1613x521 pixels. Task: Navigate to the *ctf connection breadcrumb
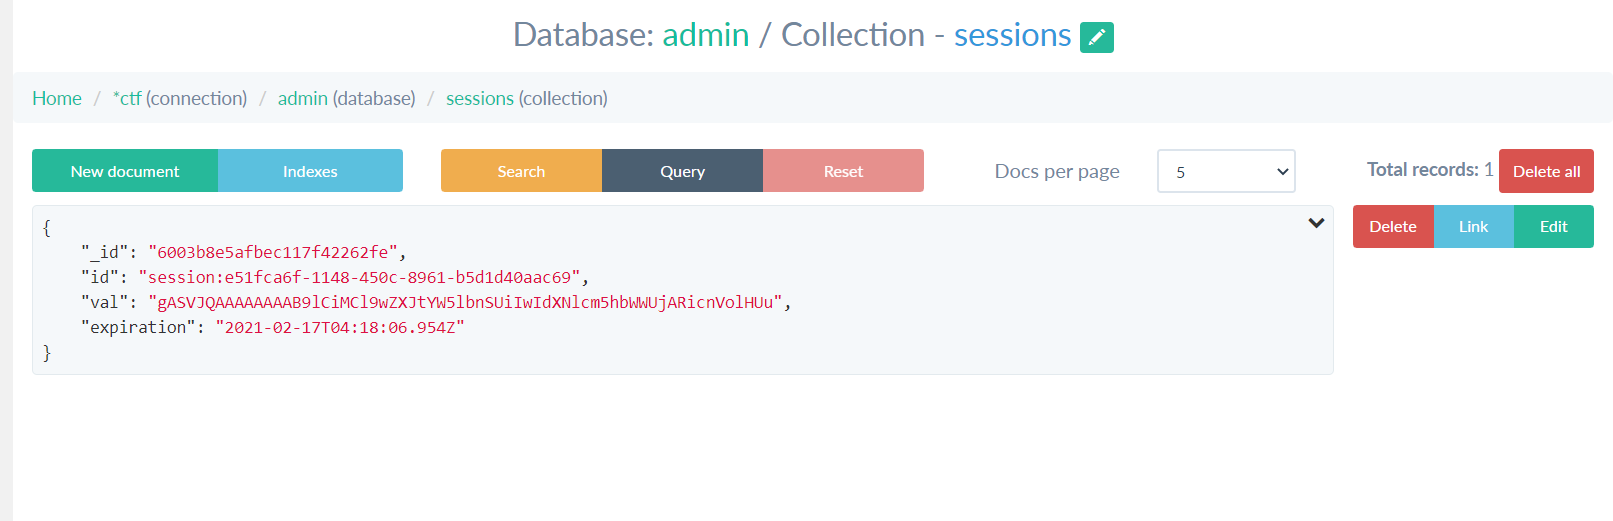[127, 98]
